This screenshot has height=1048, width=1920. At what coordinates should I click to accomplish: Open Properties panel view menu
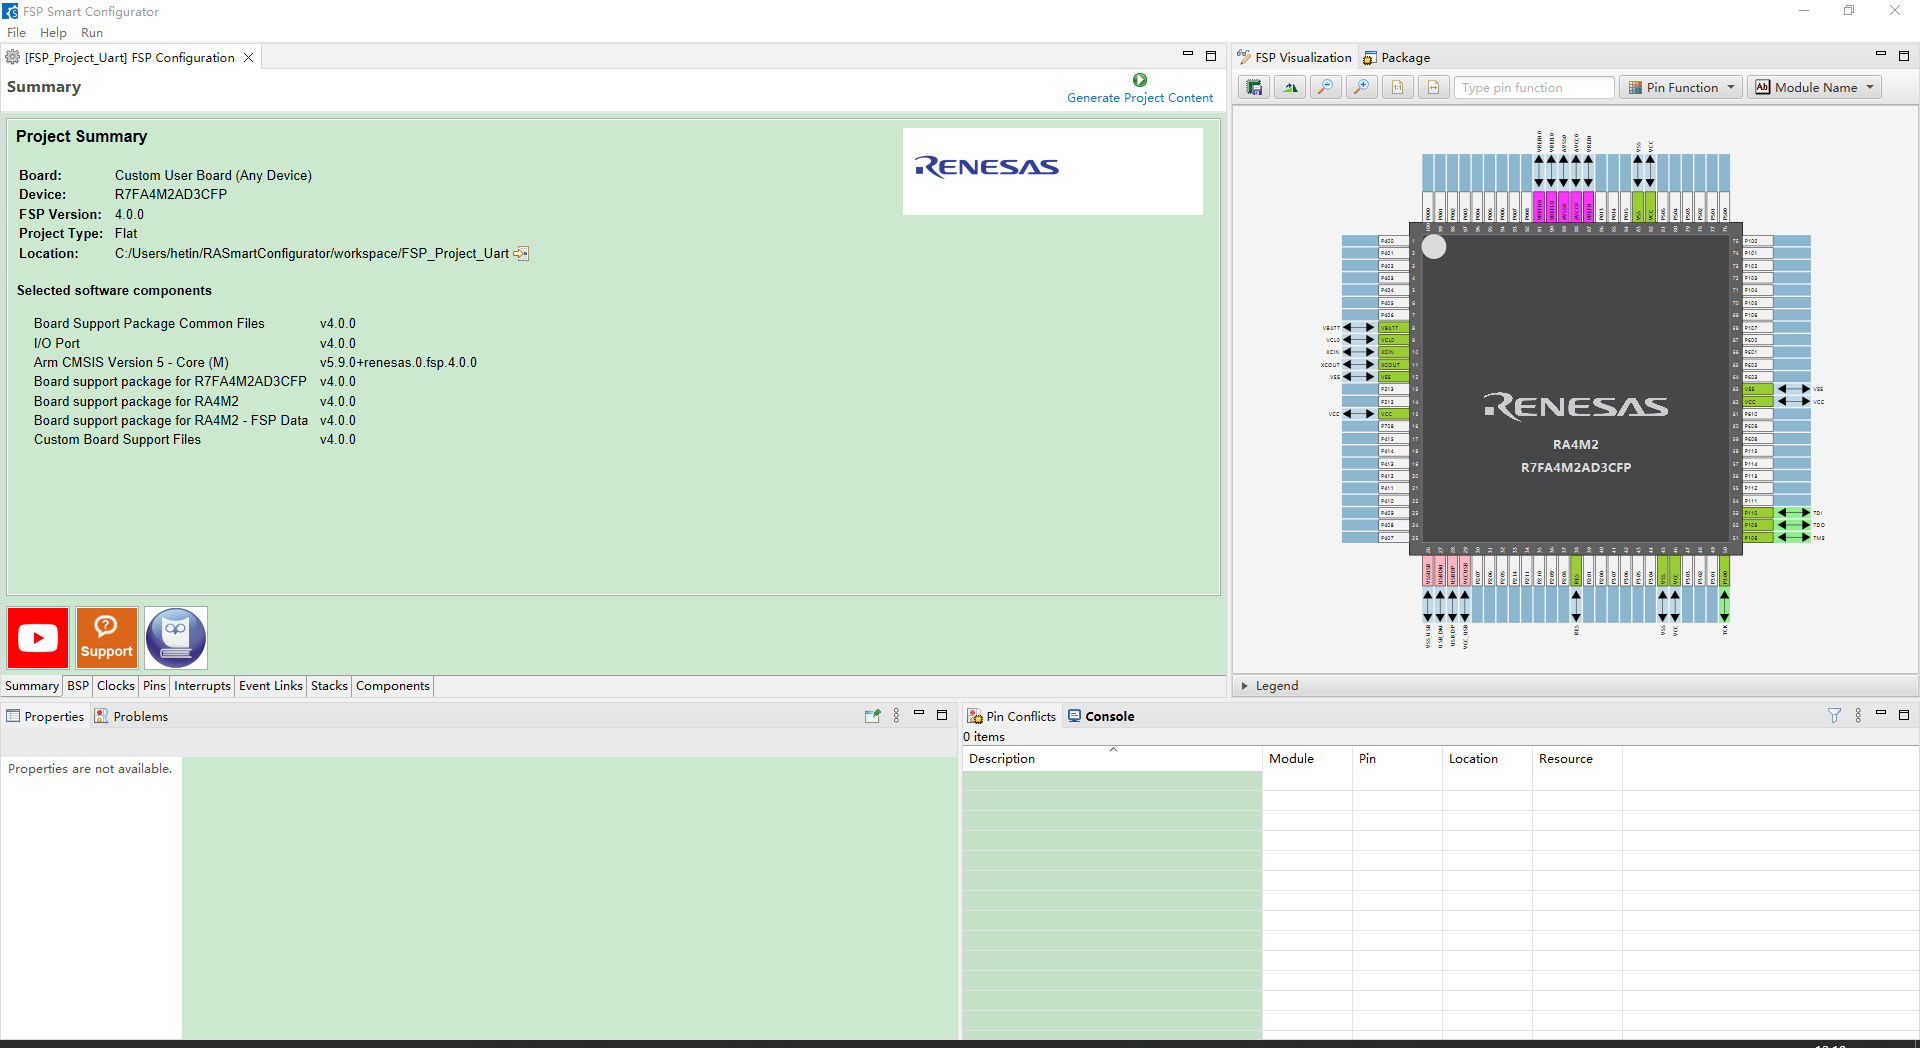(x=897, y=716)
